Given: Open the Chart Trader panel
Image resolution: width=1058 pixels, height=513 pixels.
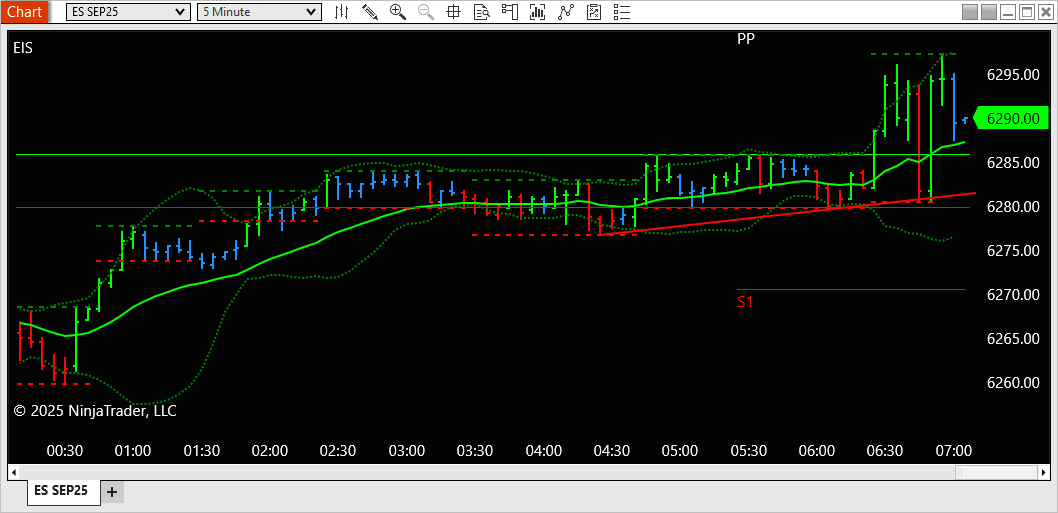Looking at the screenshot, I should (509, 11).
